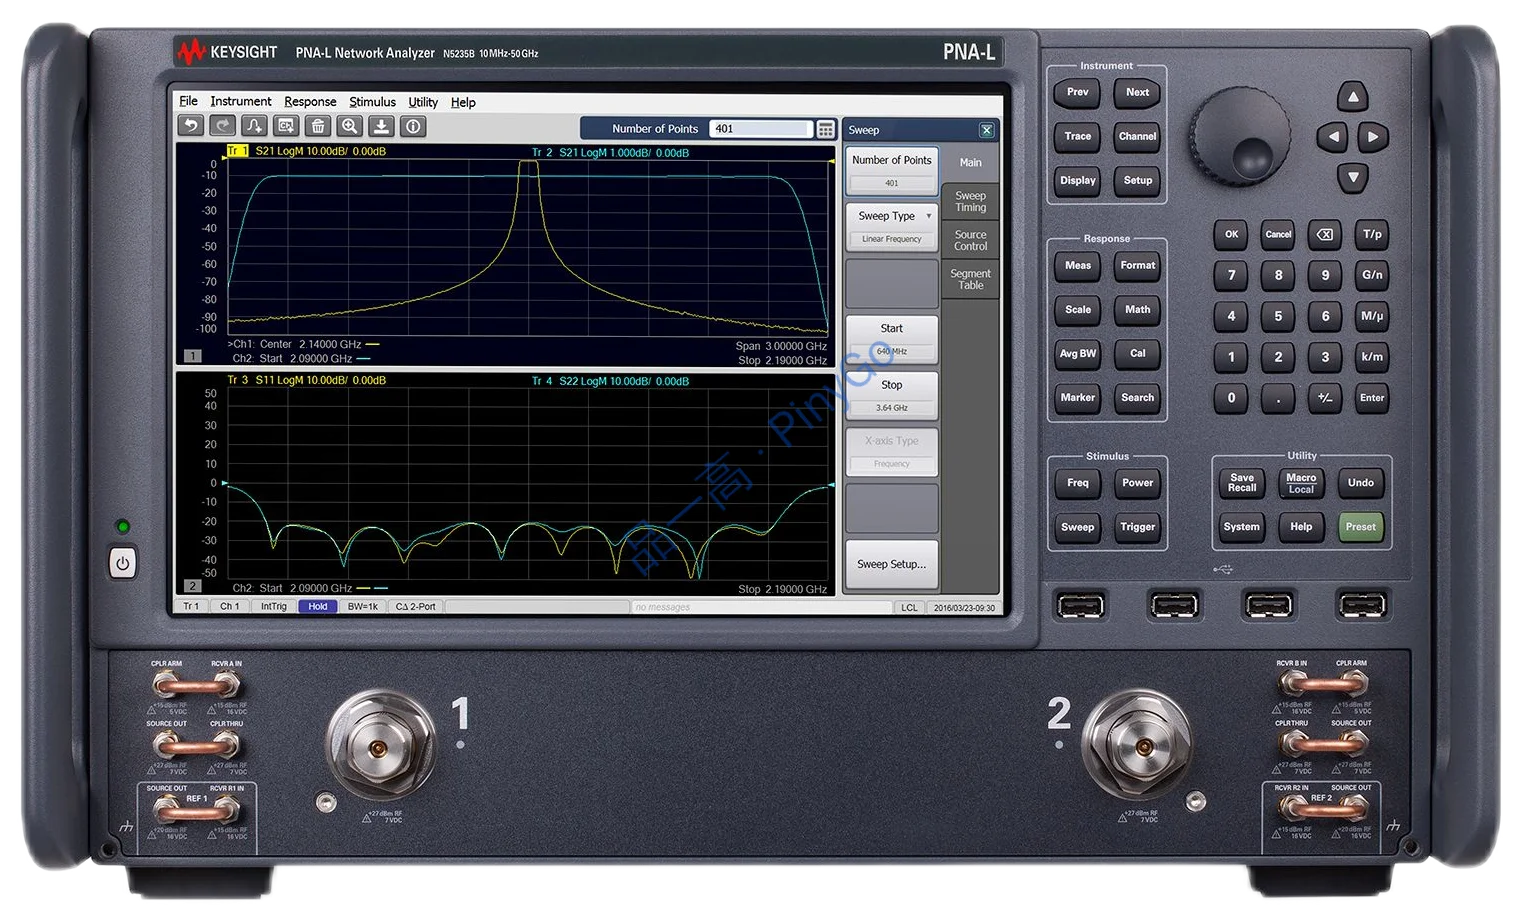Click the magnifier zoom toolbar icon
Viewport: 1520px width, 905px height.
[350, 126]
